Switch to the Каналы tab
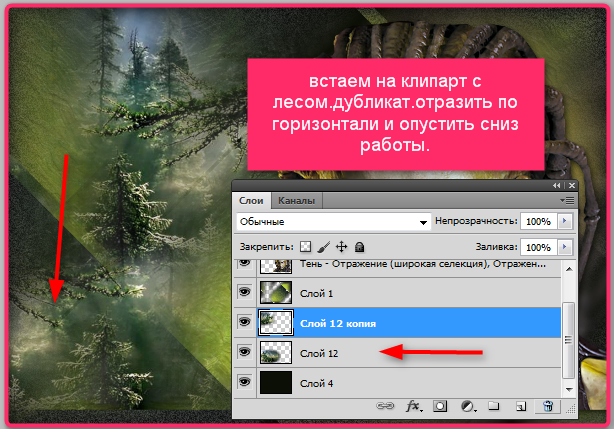 [296, 200]
